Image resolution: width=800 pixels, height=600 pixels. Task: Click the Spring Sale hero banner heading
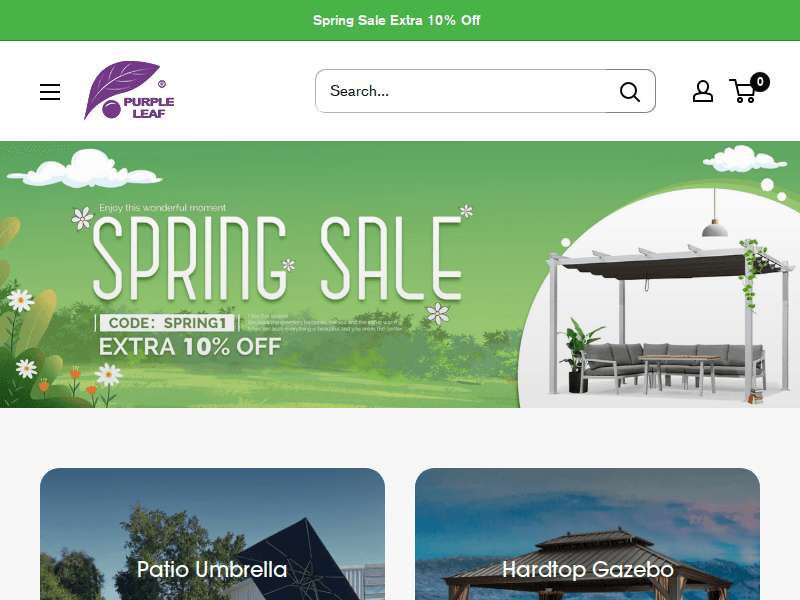coord(277,258)
